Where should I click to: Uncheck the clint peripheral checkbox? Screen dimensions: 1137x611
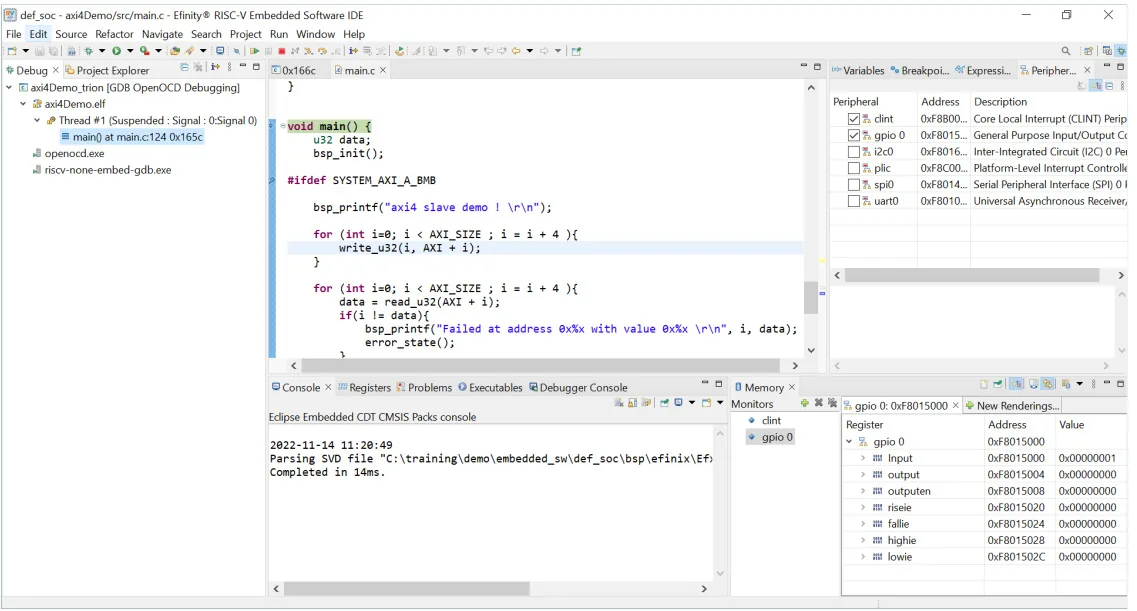853,119
